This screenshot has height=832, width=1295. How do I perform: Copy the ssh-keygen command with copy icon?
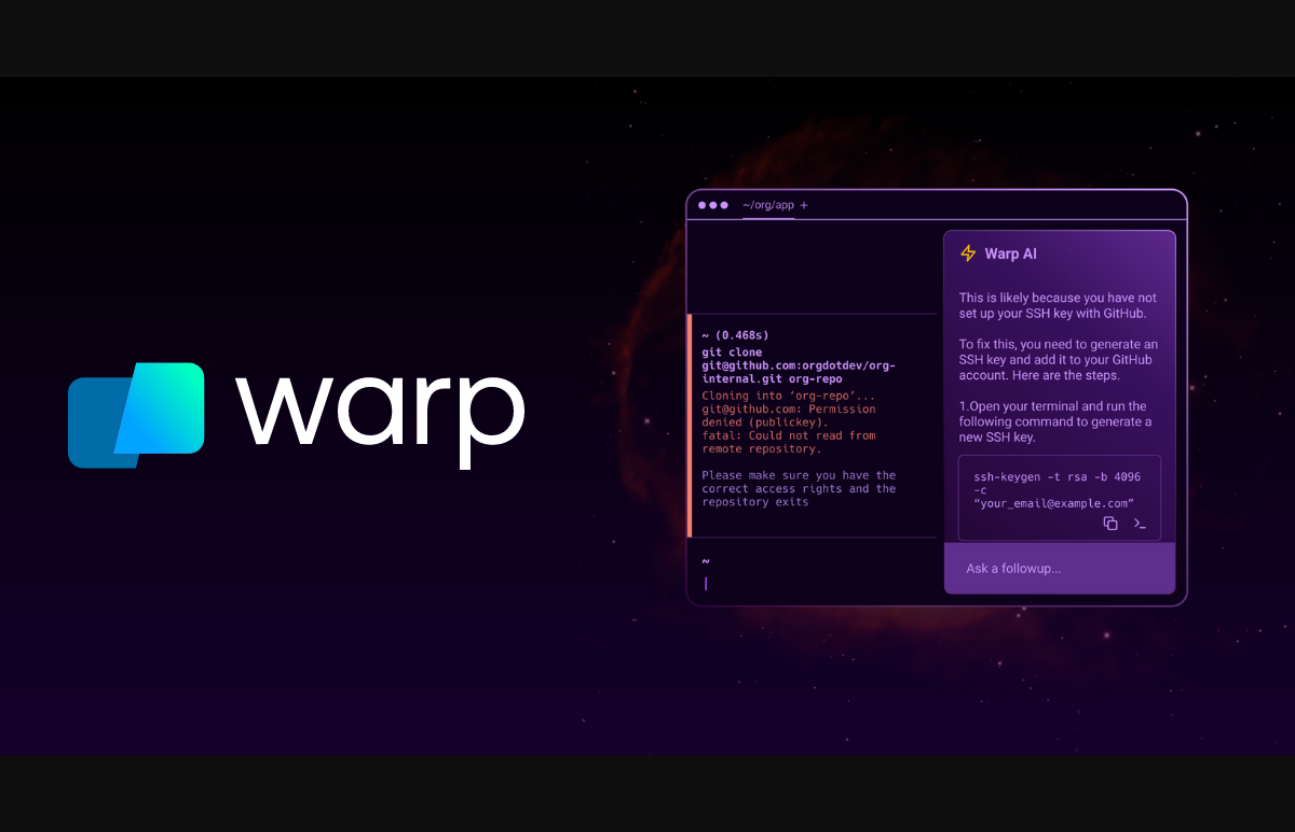pyautogui.click(x=1110, y=523)
